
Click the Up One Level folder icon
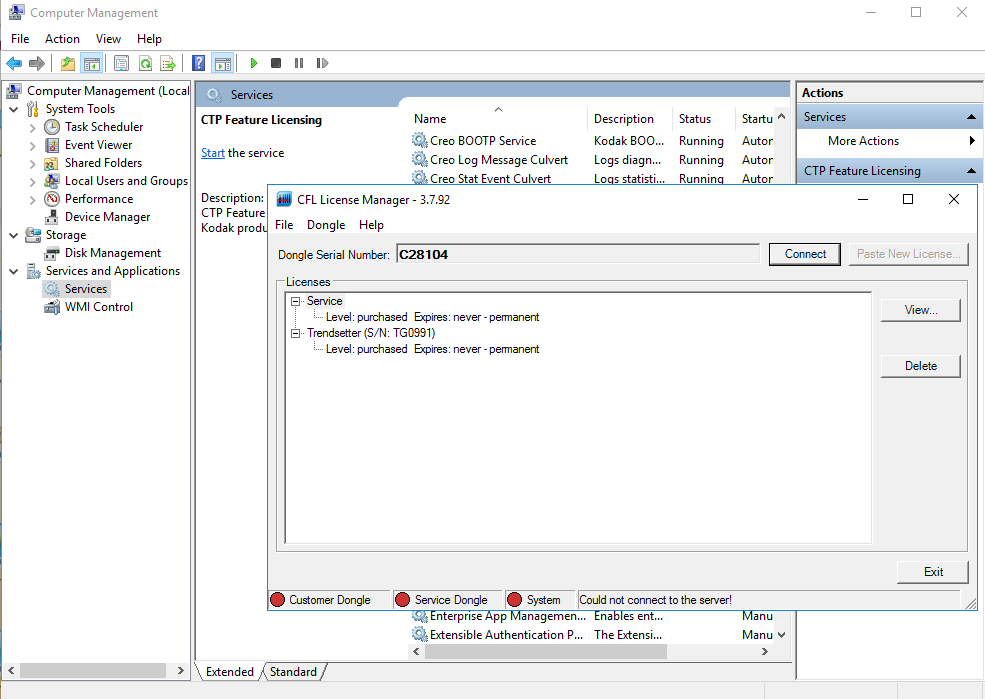pyautogui.click(x=67, y=63)
